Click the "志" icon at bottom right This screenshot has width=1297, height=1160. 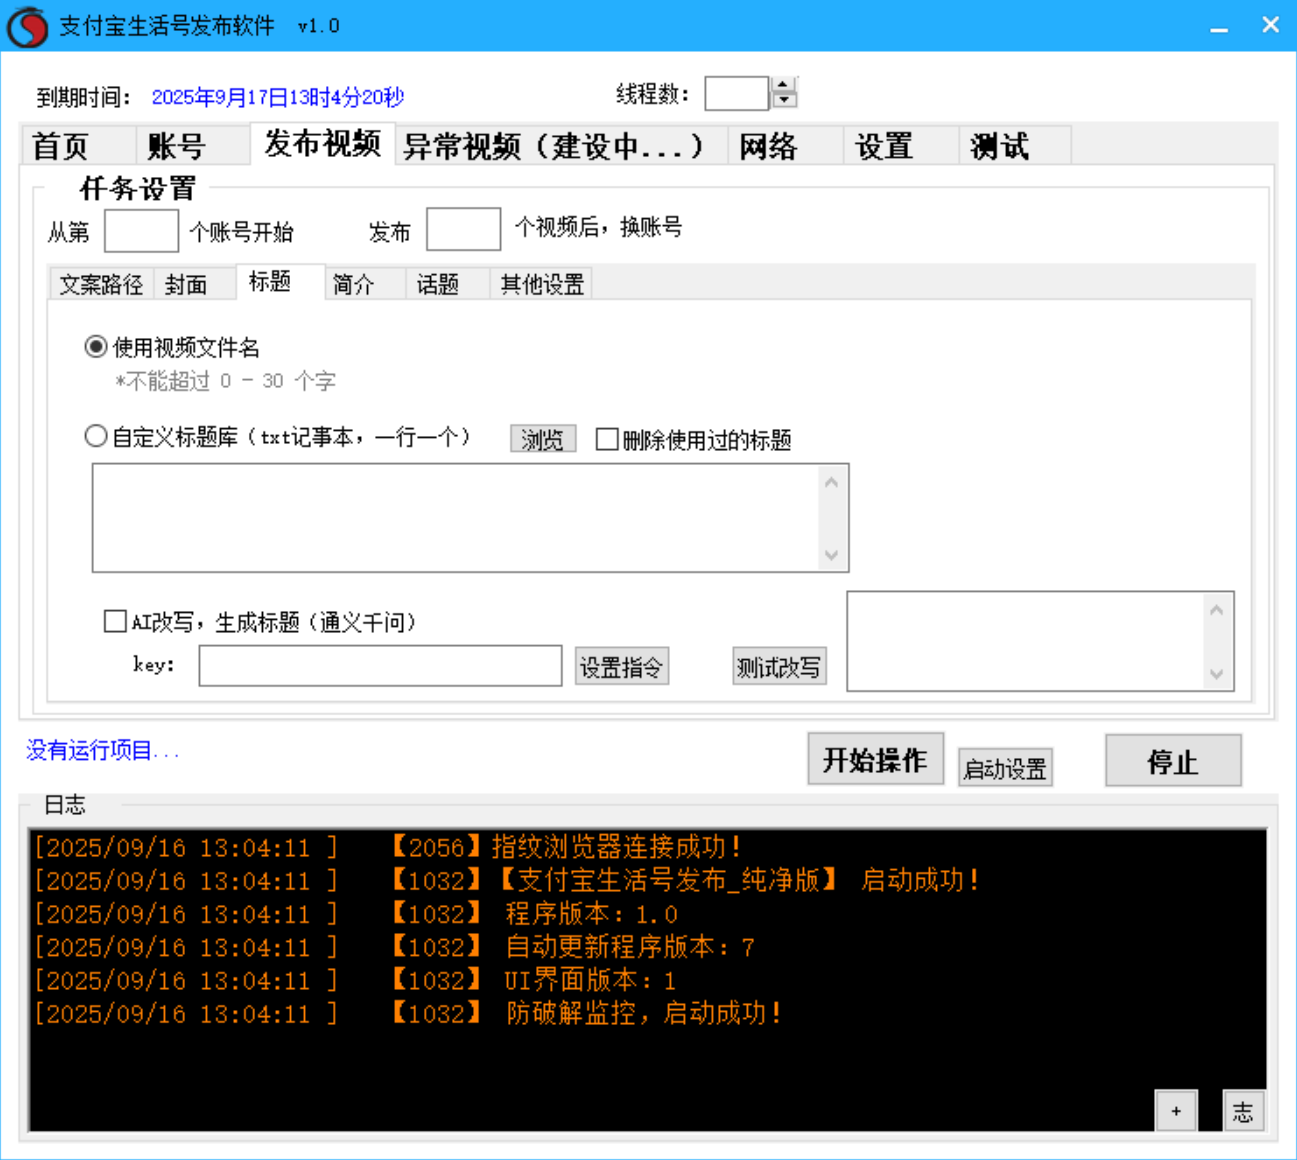[x=1243, y=1110]
